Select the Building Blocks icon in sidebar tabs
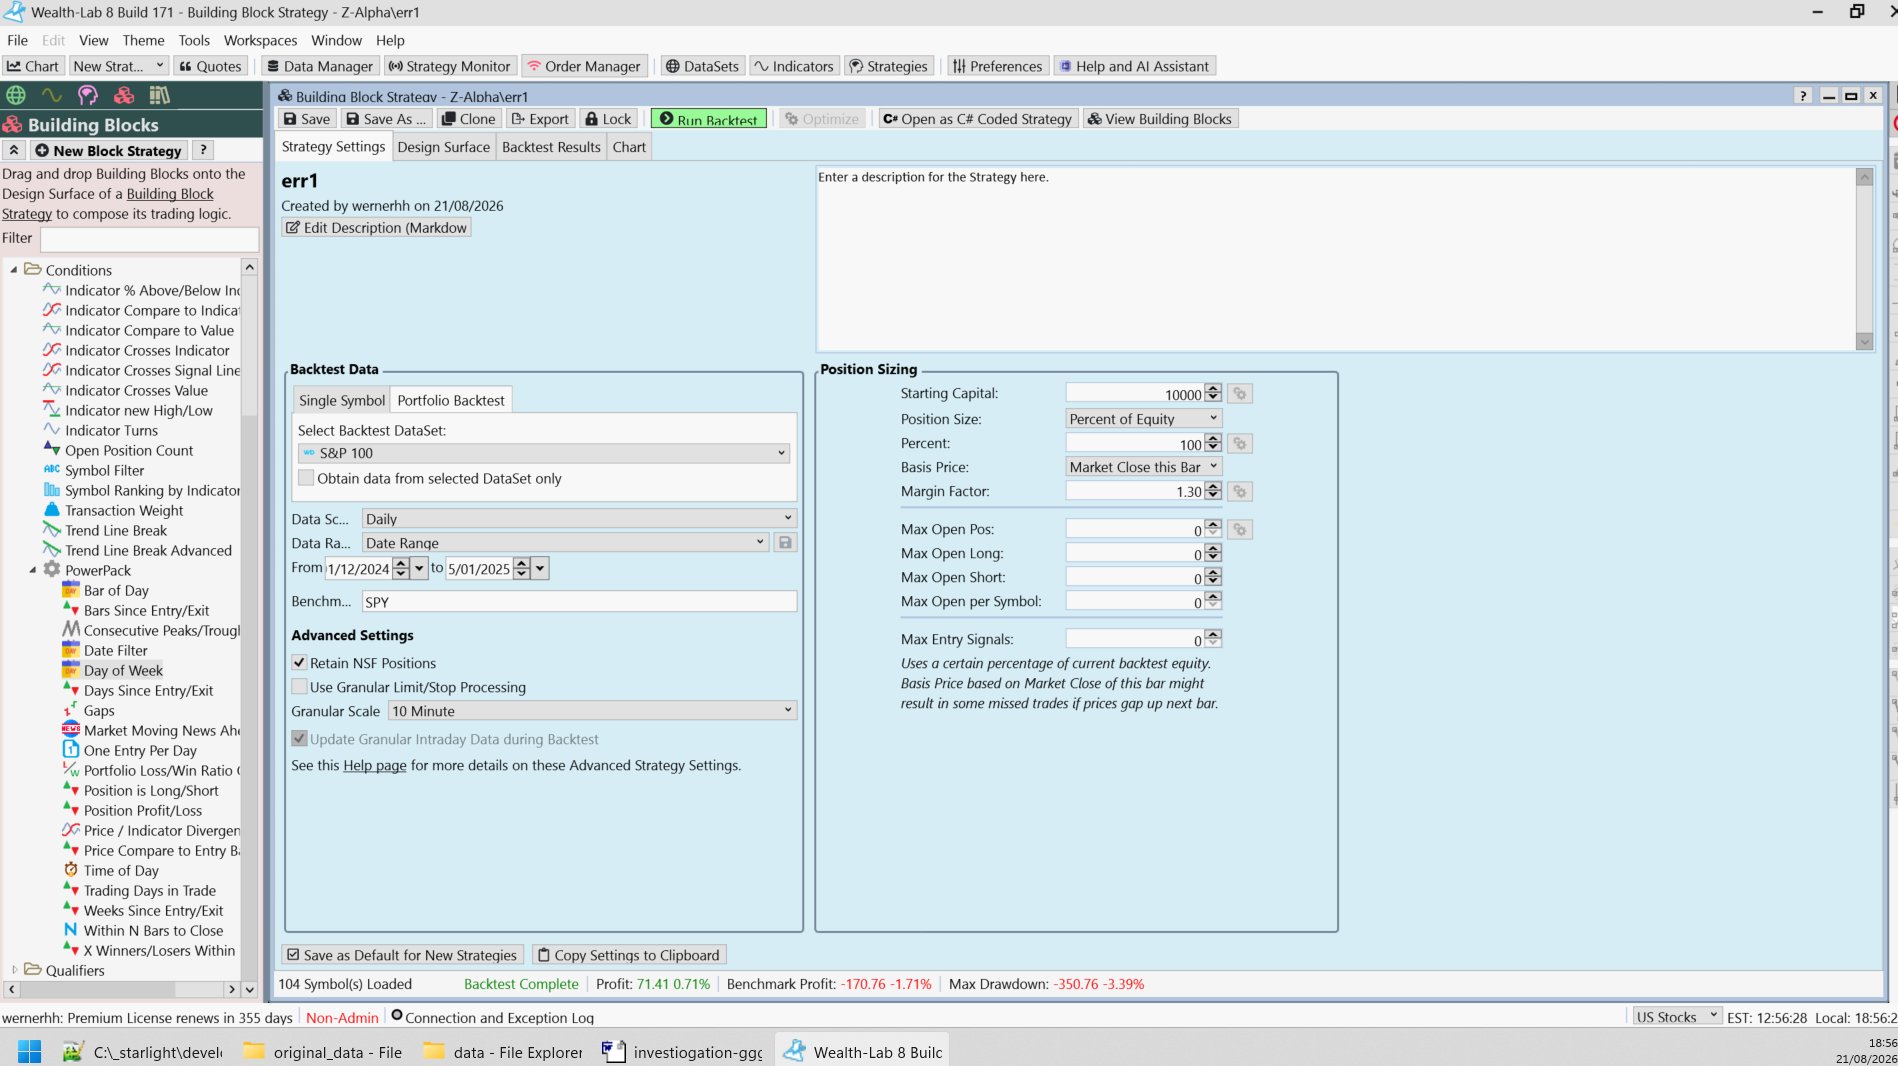The image size is (1898, 1066). (124, 95)
